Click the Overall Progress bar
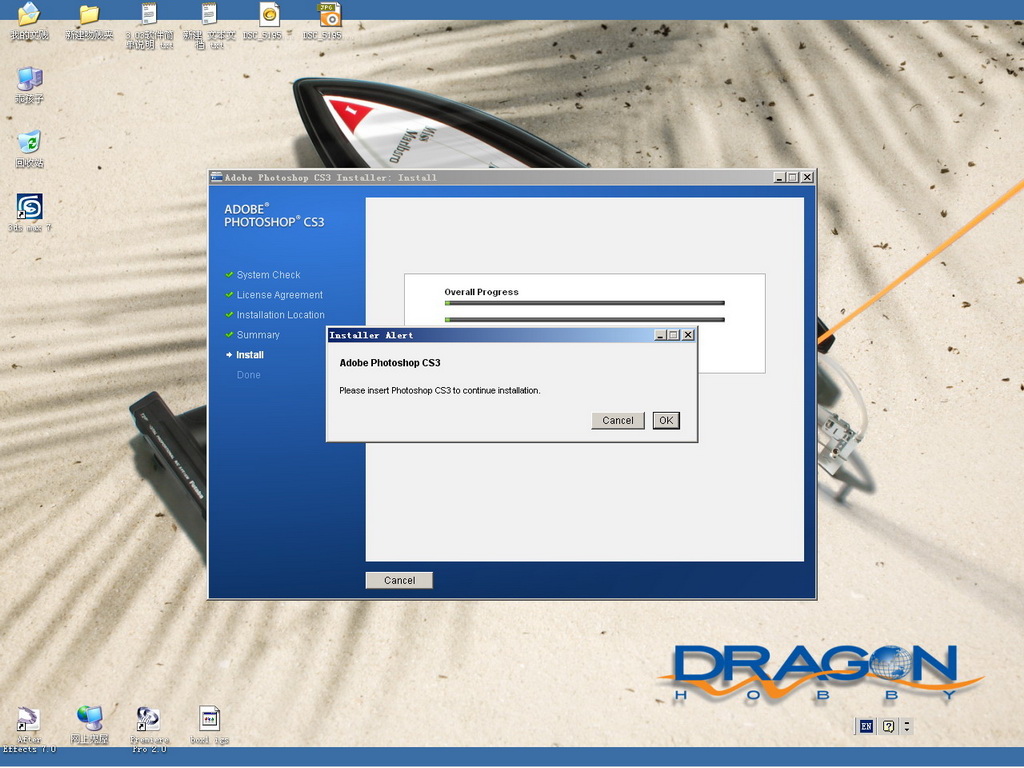Image resolution: width=1024 pixels, height=768 pixels. (584, 303)
